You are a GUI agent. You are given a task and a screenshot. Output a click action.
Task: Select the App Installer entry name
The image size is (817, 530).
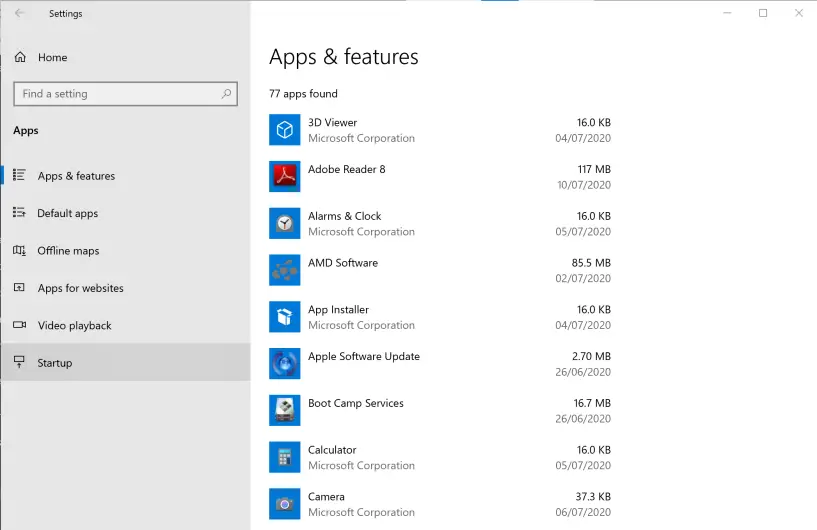click(338, 310)
